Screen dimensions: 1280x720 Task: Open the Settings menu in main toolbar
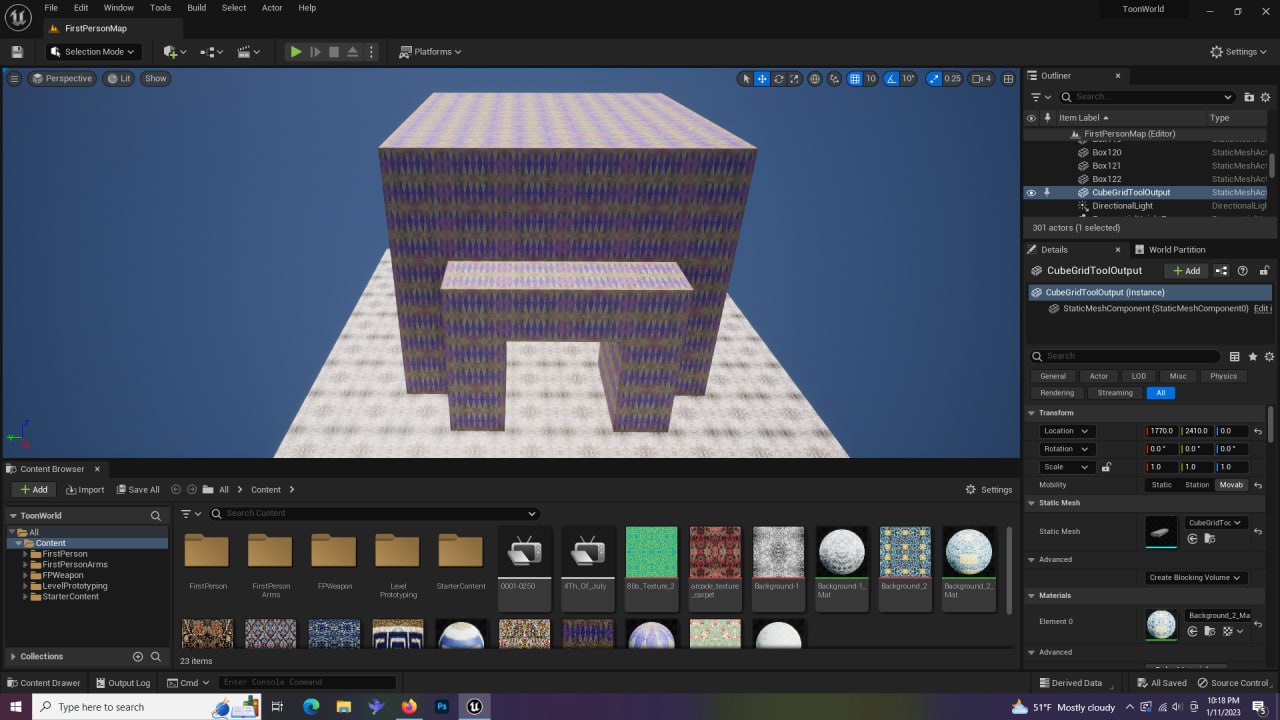1238,52
